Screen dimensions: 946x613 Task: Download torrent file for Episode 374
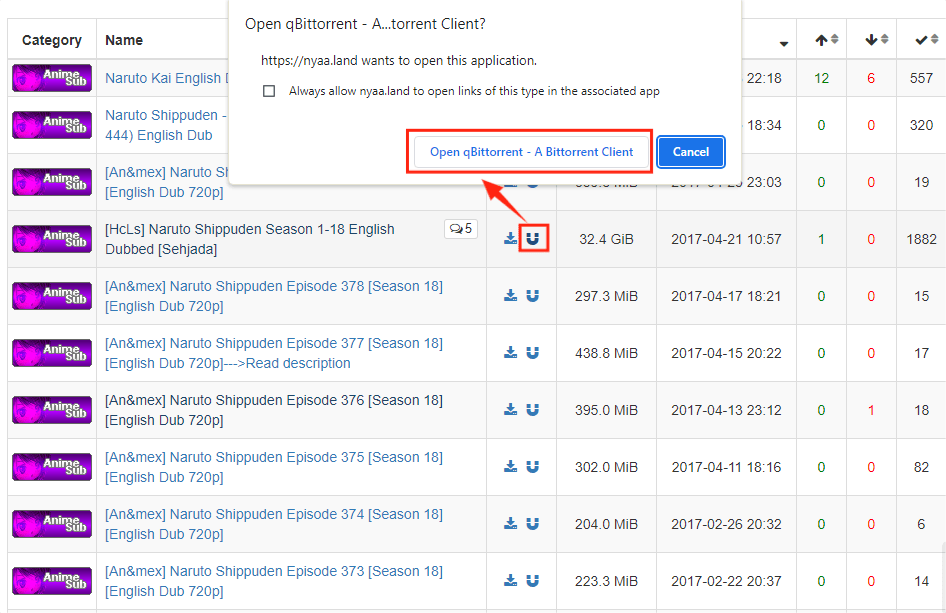point(511,524)
